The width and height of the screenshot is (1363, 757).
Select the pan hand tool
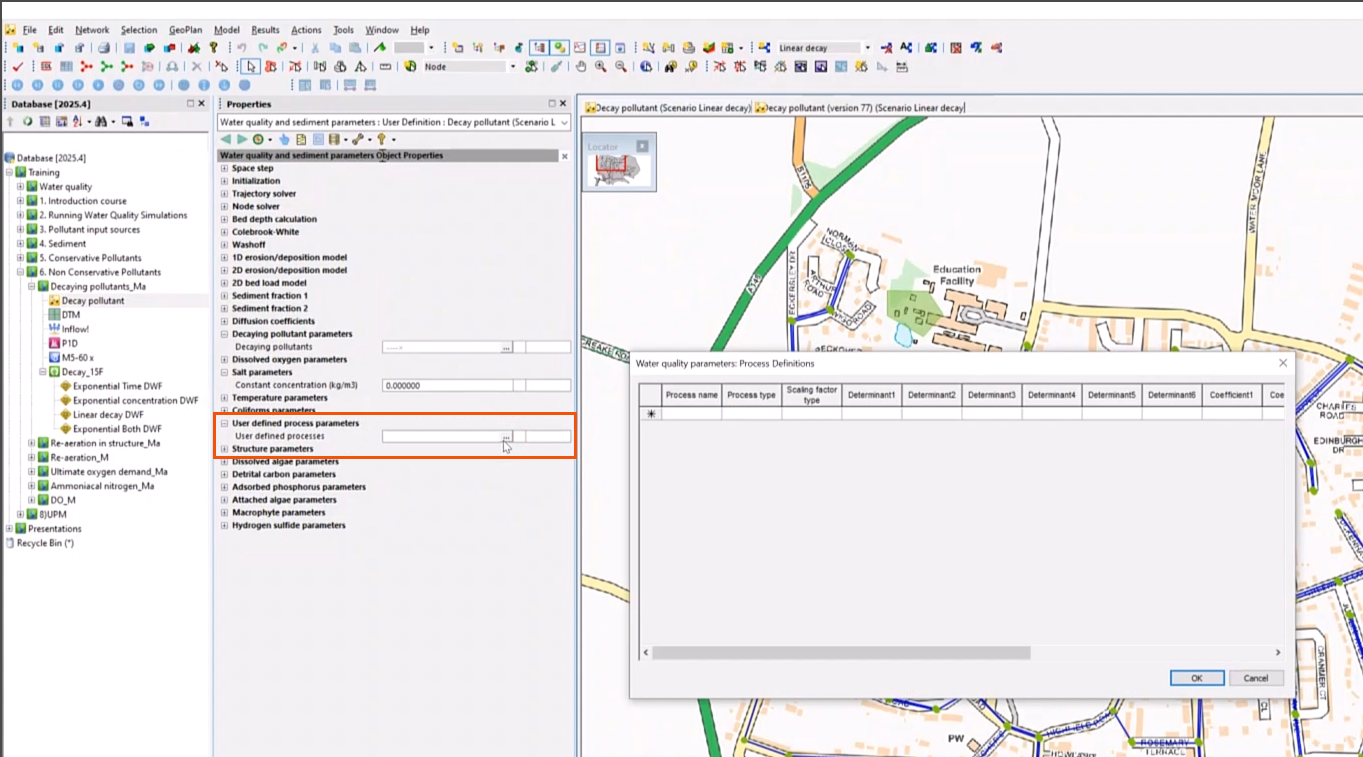tap(582, 67)
